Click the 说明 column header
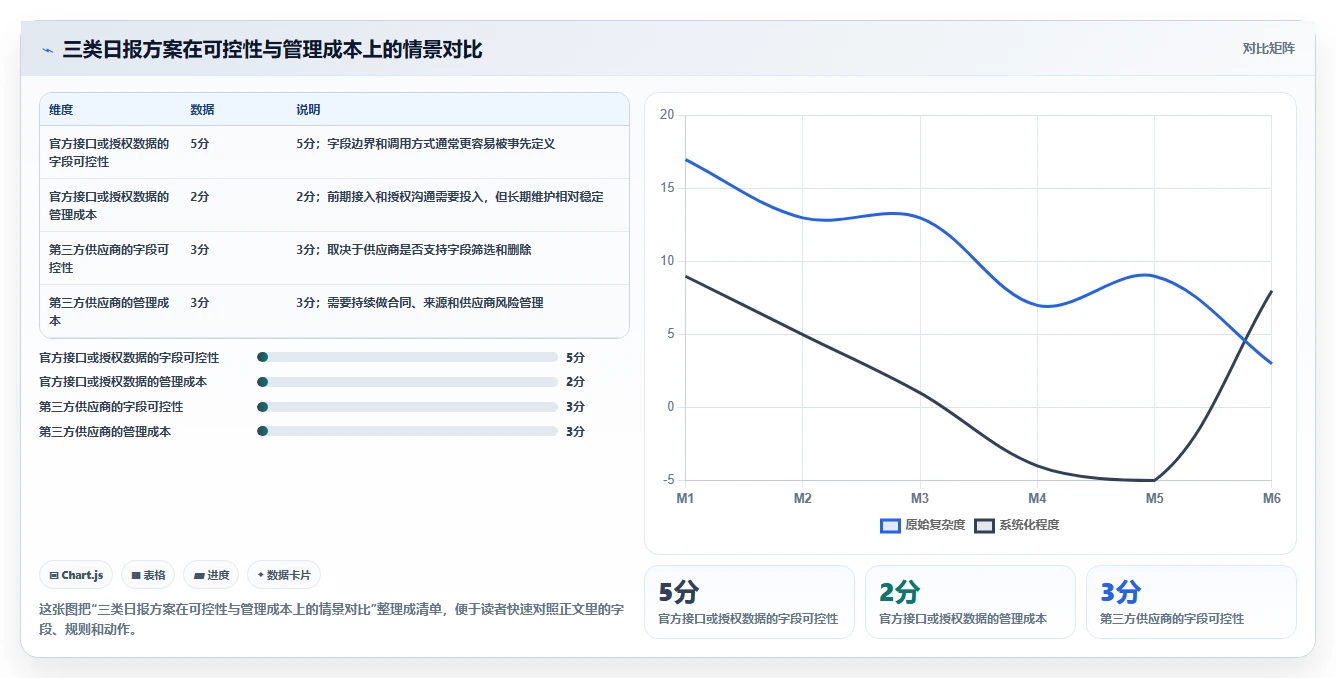This screenshot has width=1336, height=678. (x=308, y=109)
